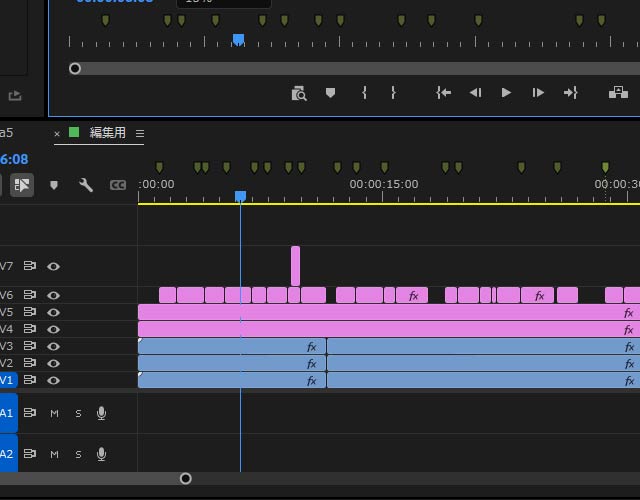640x500 pixels.
Task: Toggle sync lock on track A2
Action: [30, 453]
